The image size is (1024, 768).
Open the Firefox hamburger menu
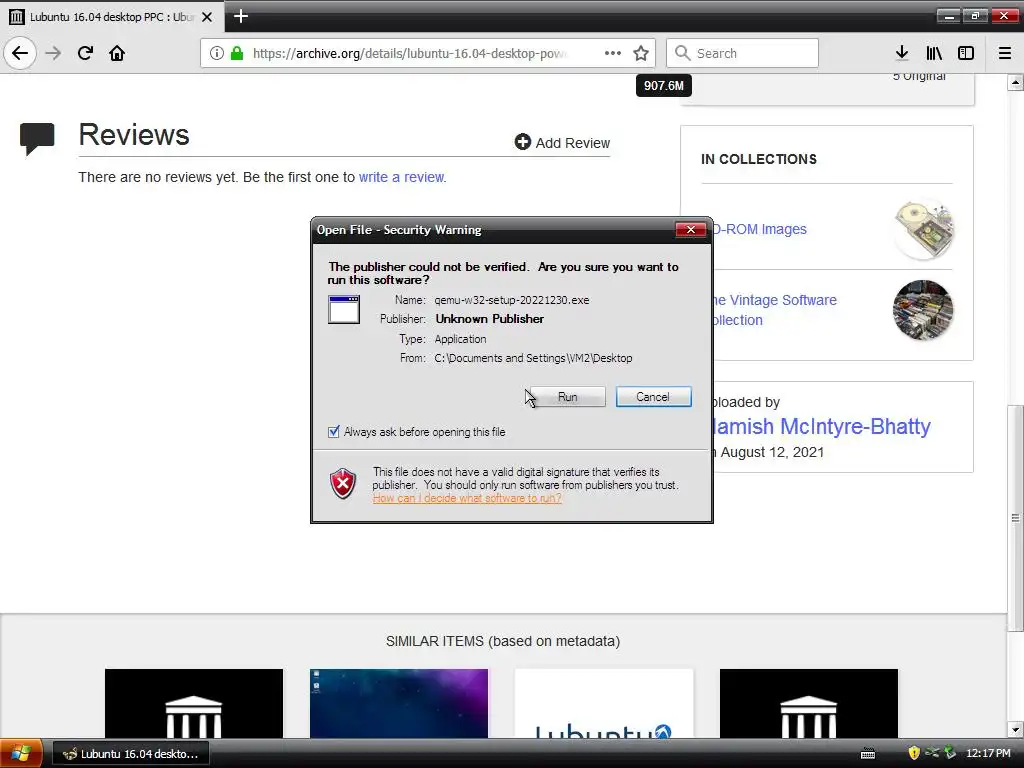click(x=1005, y=53)
